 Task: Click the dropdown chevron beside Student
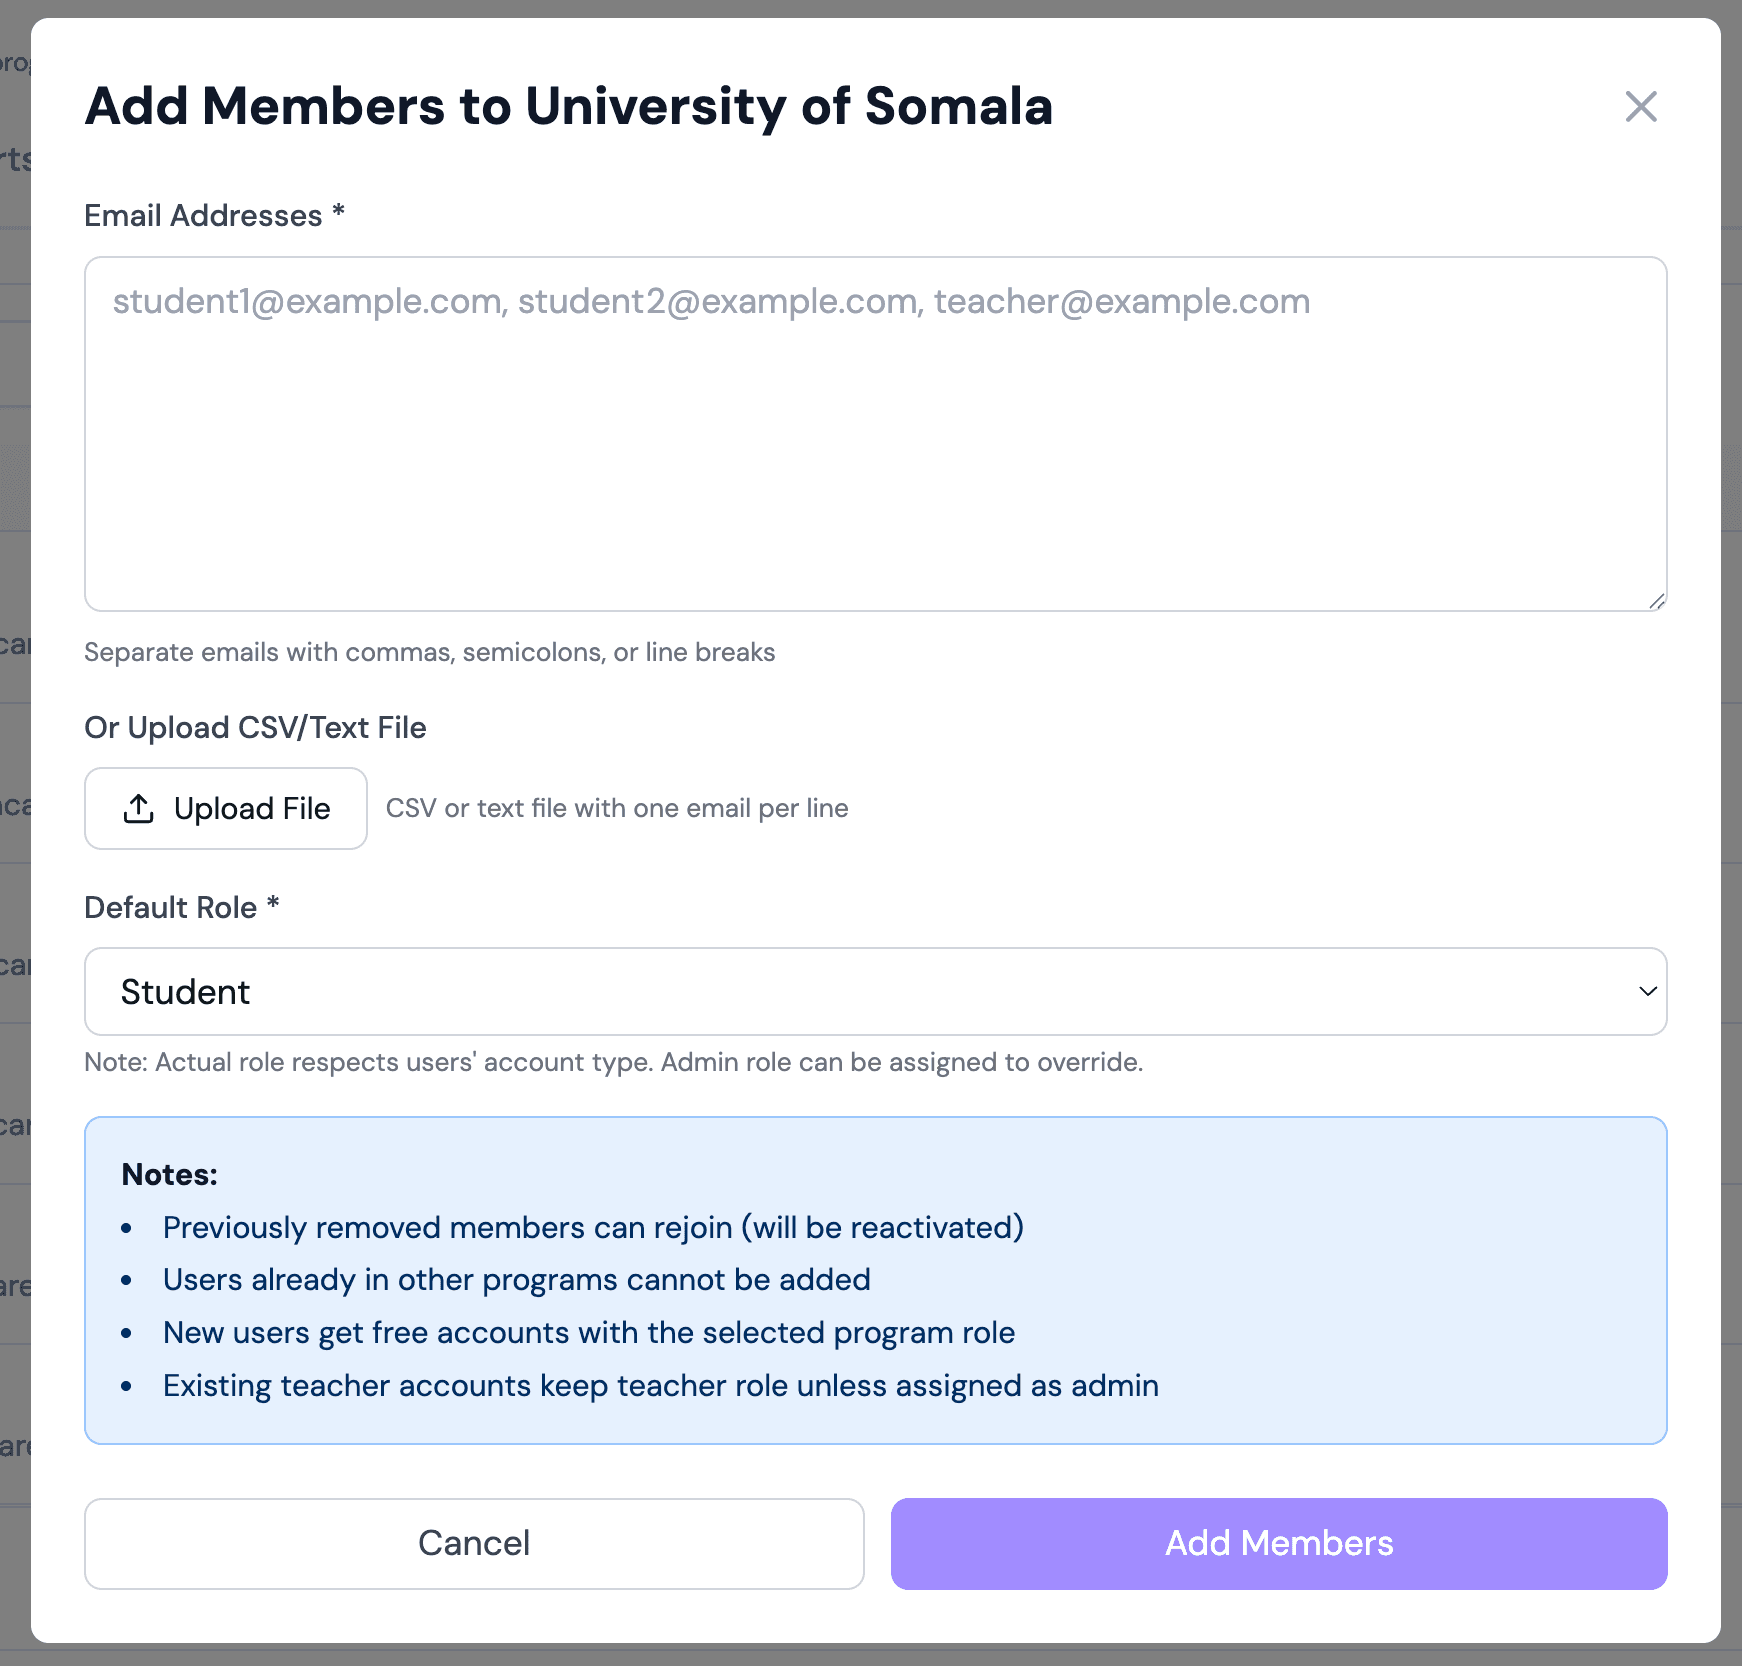point(1646,992)
